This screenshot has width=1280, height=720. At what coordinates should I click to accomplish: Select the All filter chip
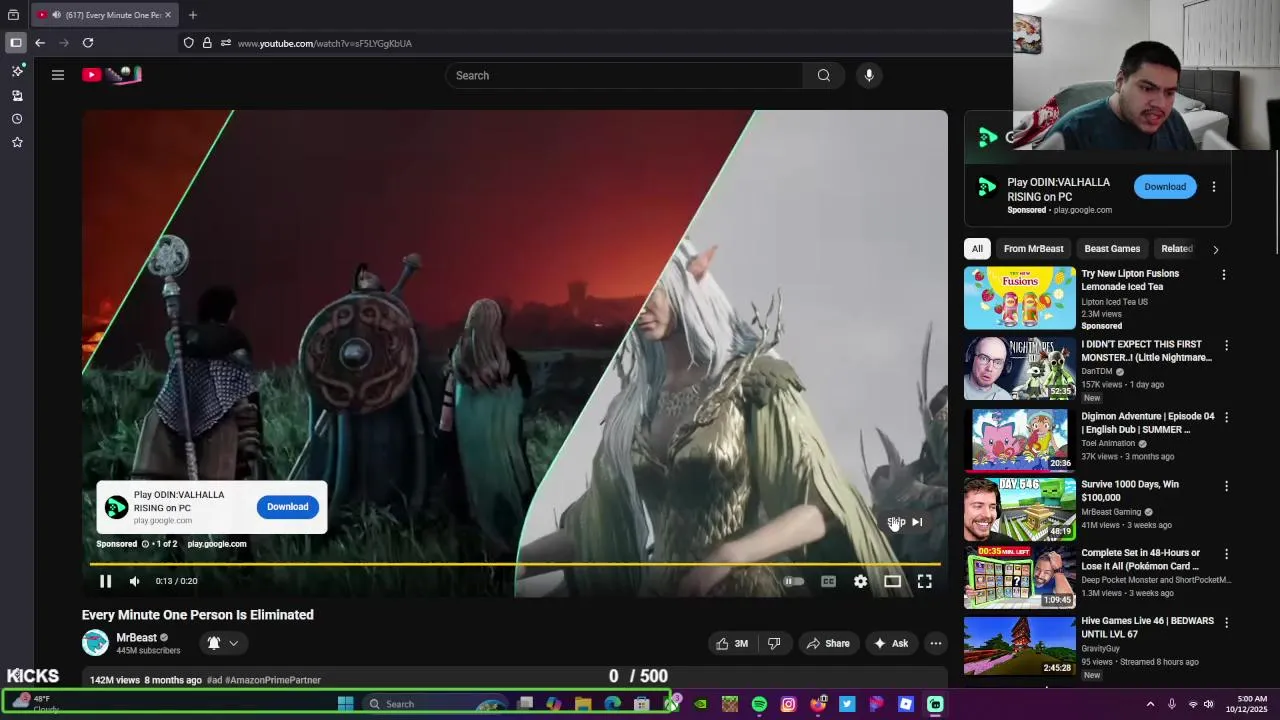click(977, 249)
